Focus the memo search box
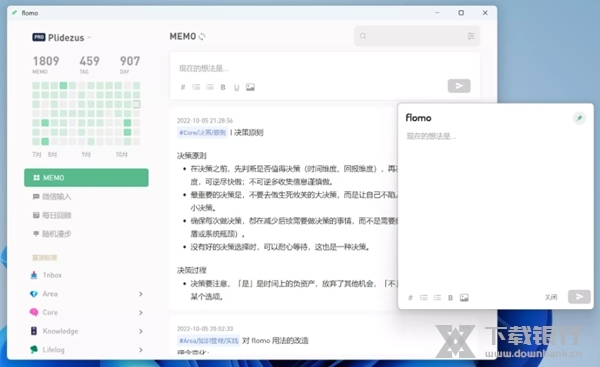 [x=417, y=36]
